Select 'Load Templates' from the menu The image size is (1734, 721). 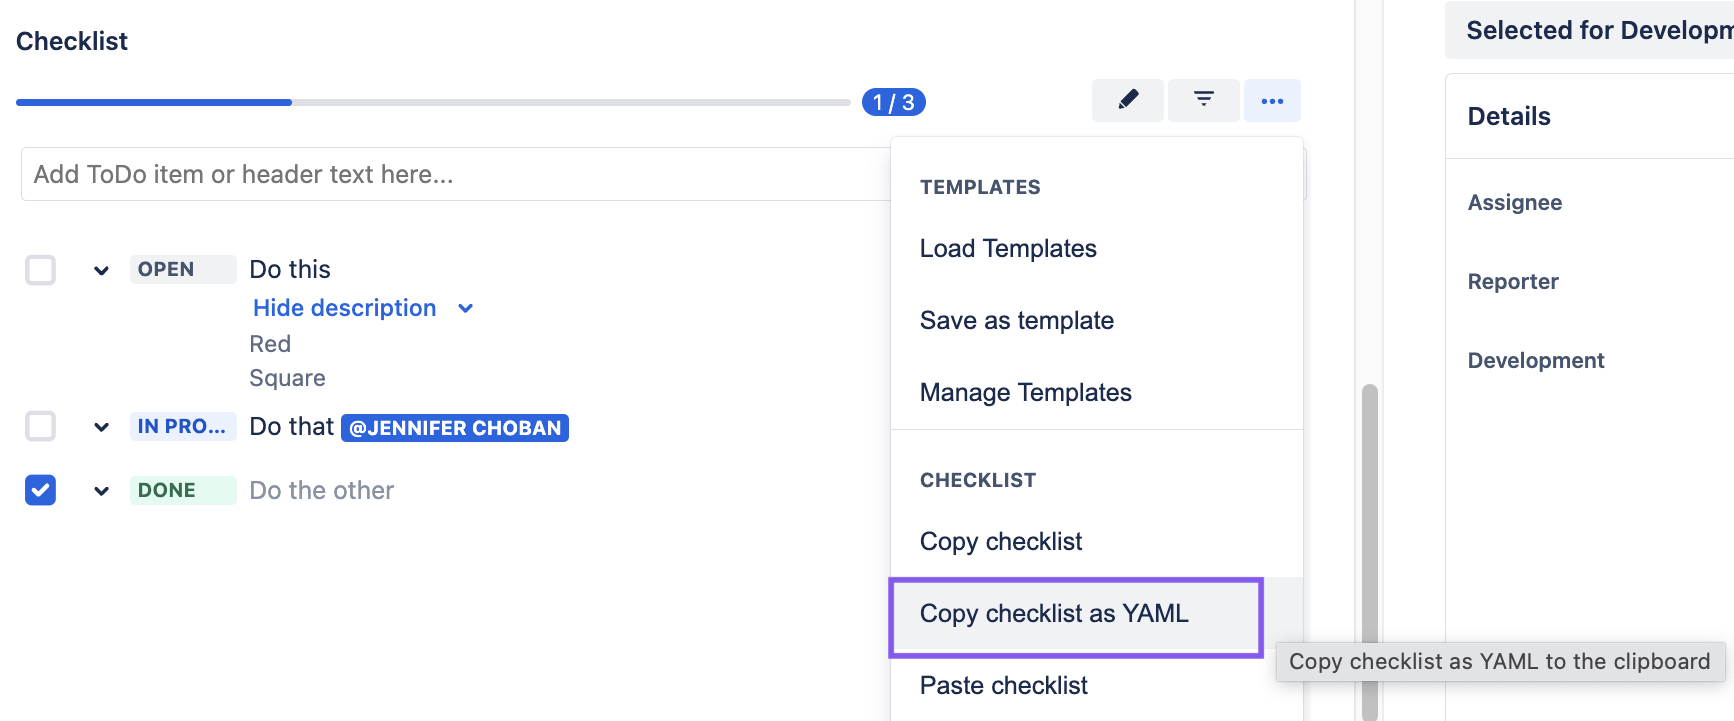click(x=1007, y=248)
